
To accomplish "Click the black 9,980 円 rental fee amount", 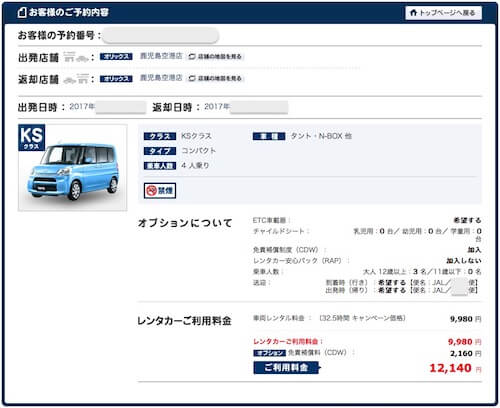I will 466,319.
